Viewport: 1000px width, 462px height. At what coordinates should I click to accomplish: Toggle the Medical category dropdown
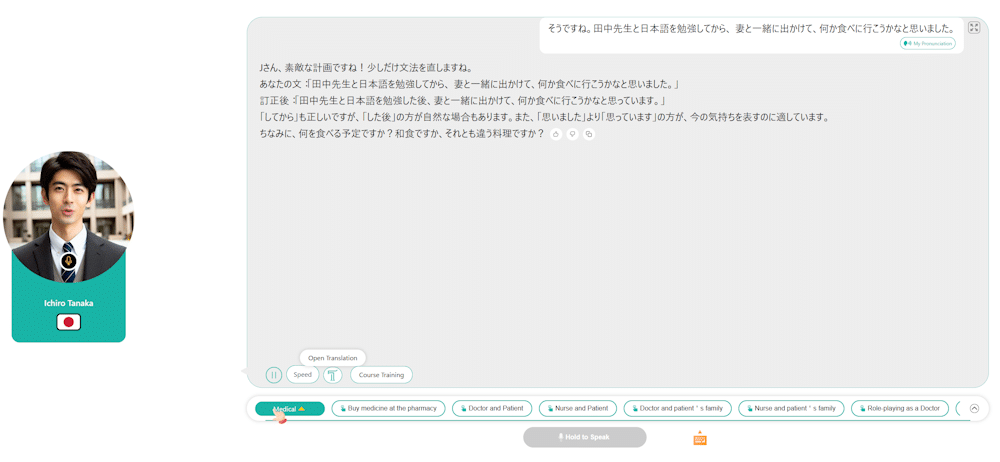(290, 408)
